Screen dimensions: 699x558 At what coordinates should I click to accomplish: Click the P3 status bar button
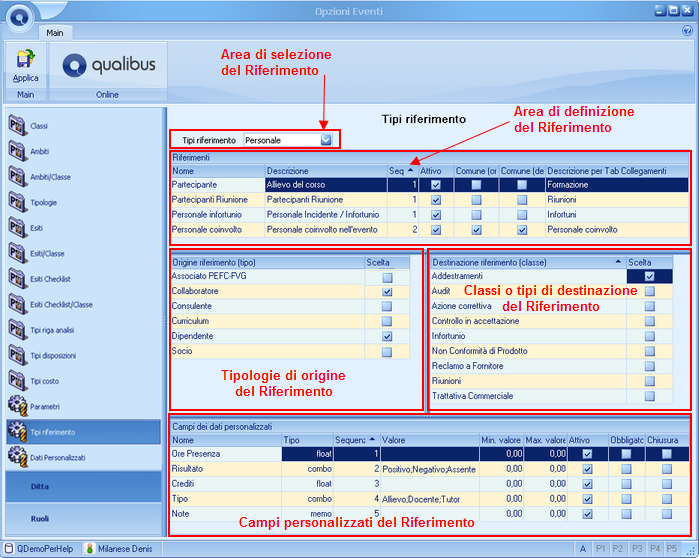(637, 549)
